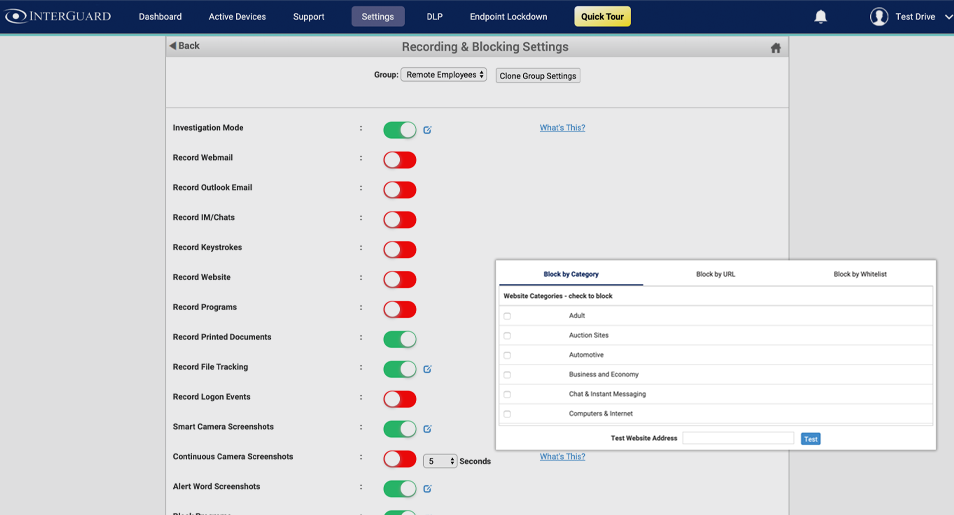The height and width of the screenshot is (515, 954).
Task: Switch to Block by URL tab
Action: [x=715, y=274]
